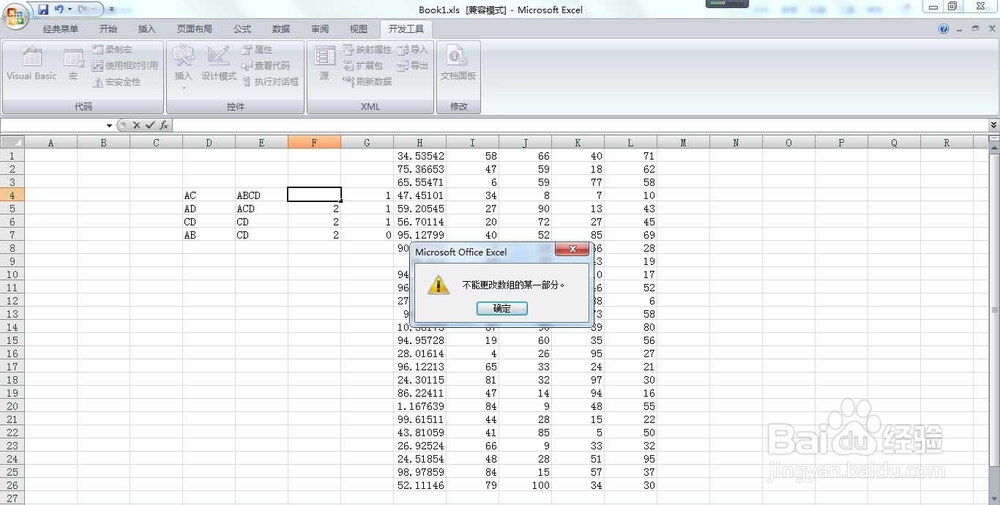Toggle 使用相对引用 option
The image size is (1000, 505).
[125, 66]
